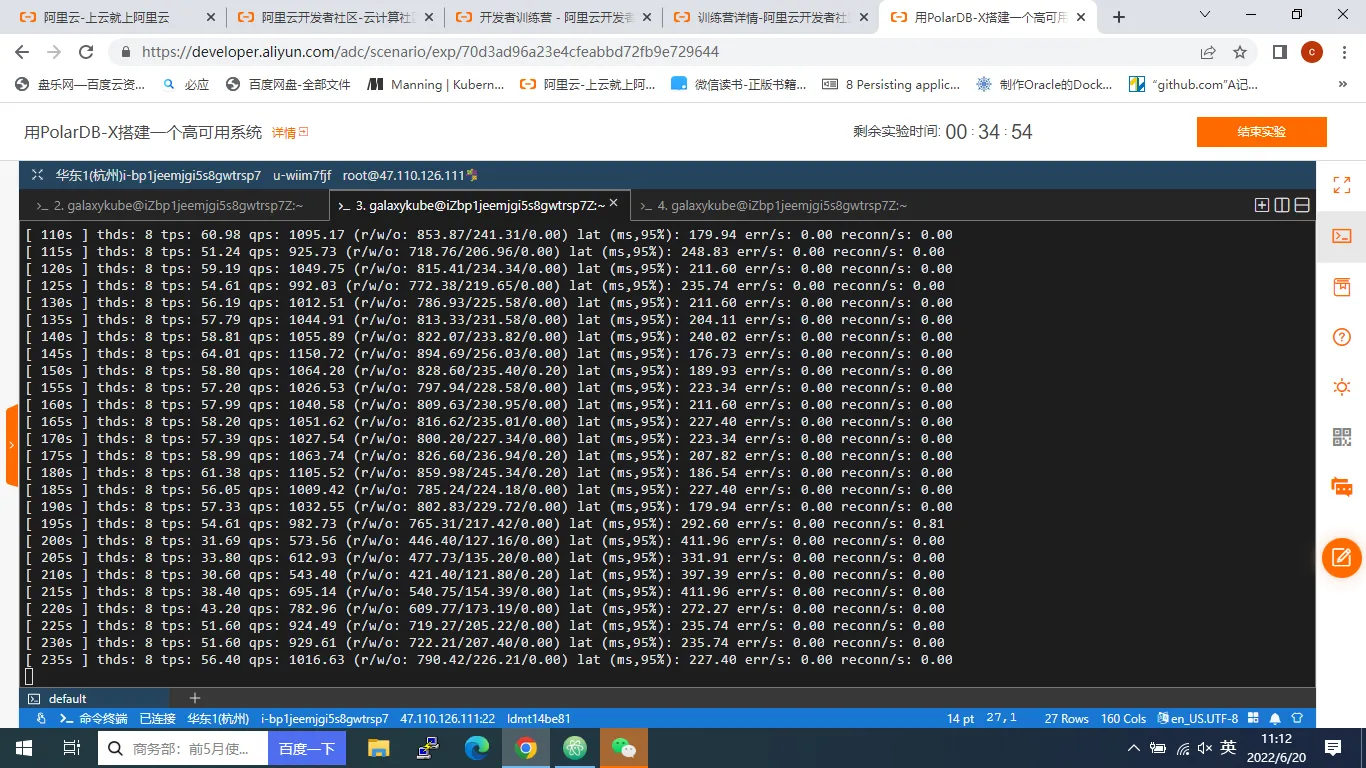Screen dimensions: 1366x768
Task: Switch to browser tab 阿里云开发者社区-云计算社区
Action: [335, 17]
